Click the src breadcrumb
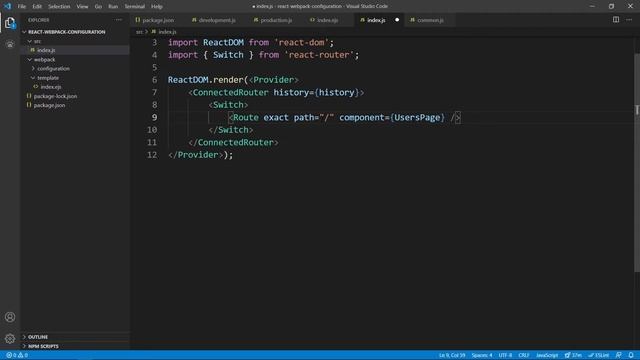Image resolution: width=640 pixels, height=360 pixels. [139, 32]
